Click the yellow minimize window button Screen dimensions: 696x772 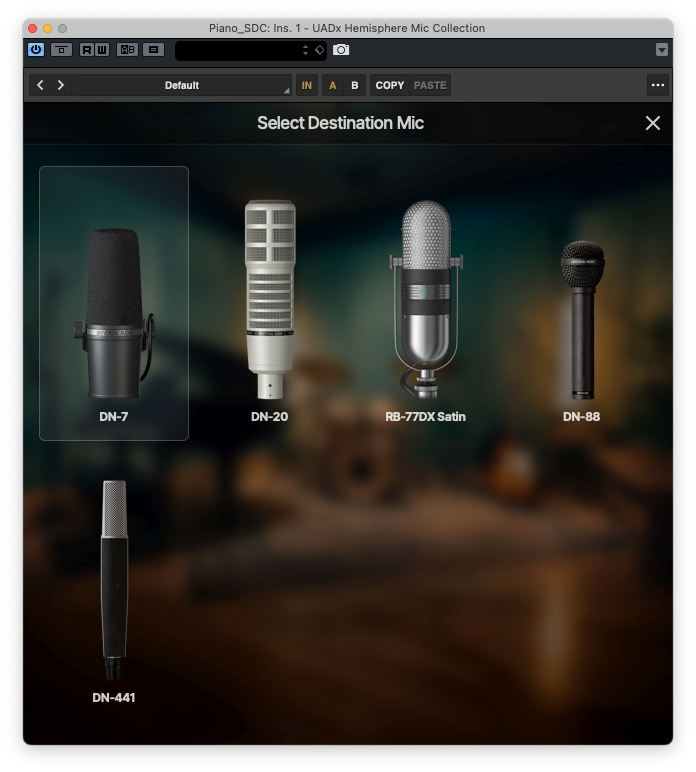click(47, 28)
